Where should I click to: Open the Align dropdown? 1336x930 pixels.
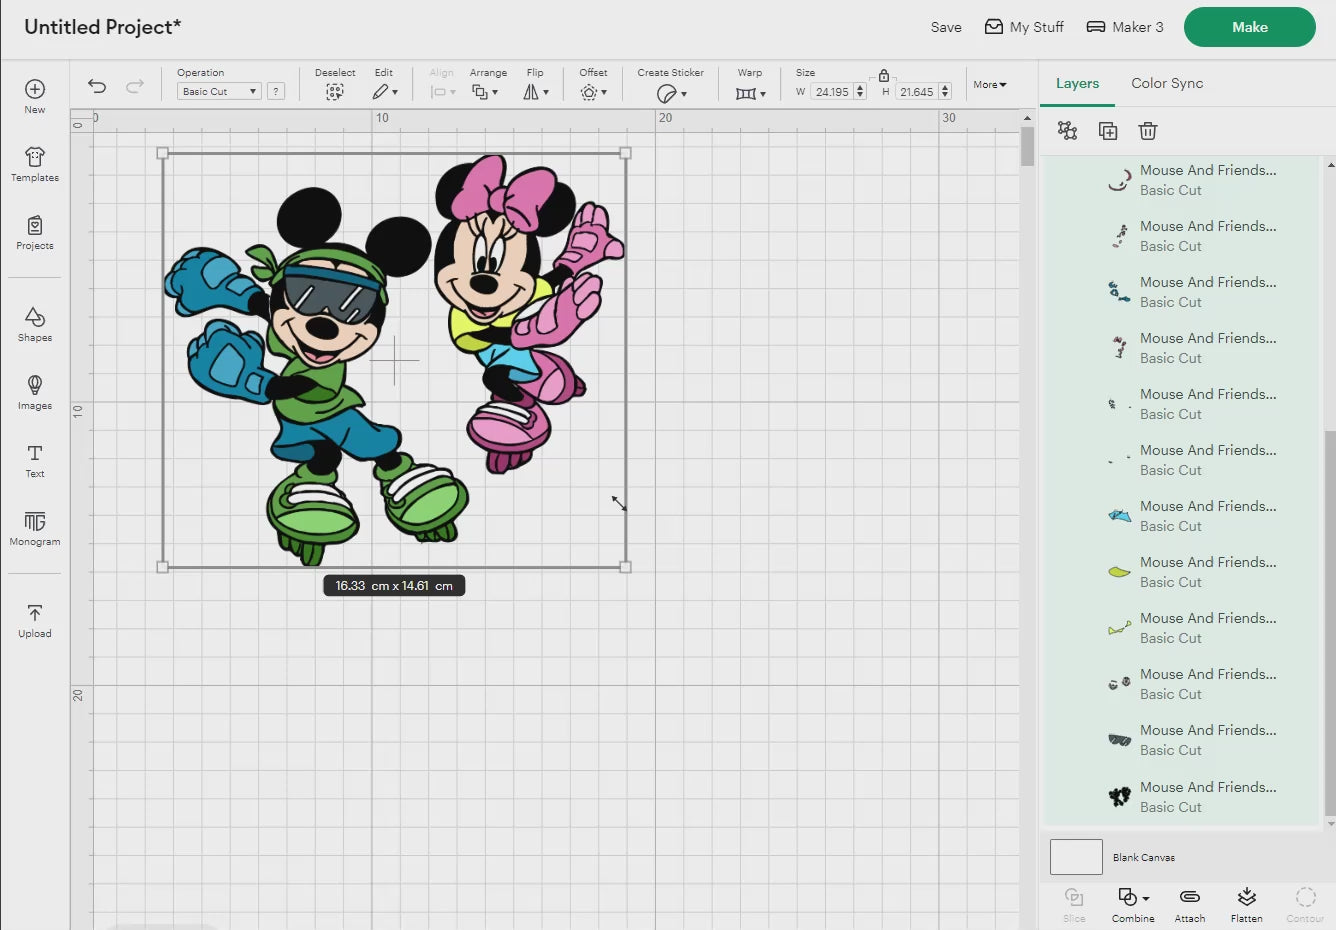pyautogui.click(x=442, y=92)
